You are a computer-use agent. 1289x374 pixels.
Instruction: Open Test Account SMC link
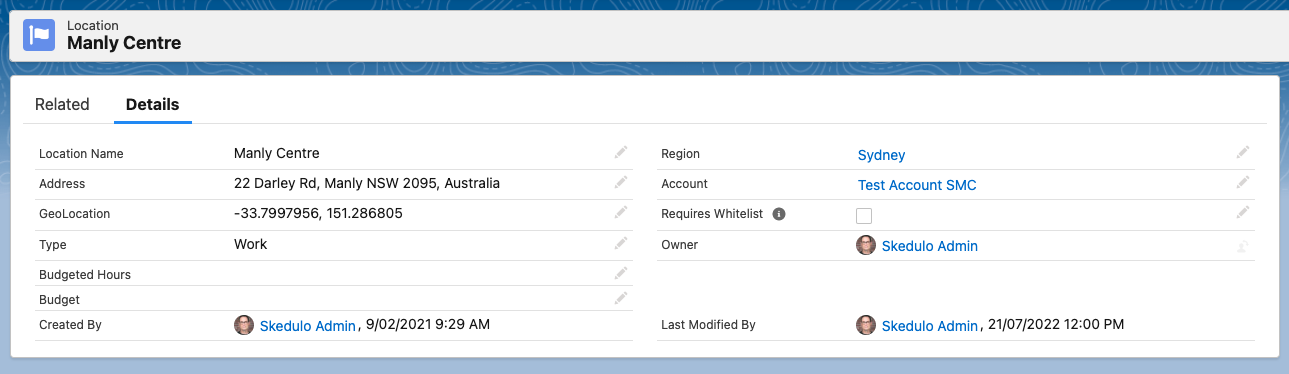point(917,185)
